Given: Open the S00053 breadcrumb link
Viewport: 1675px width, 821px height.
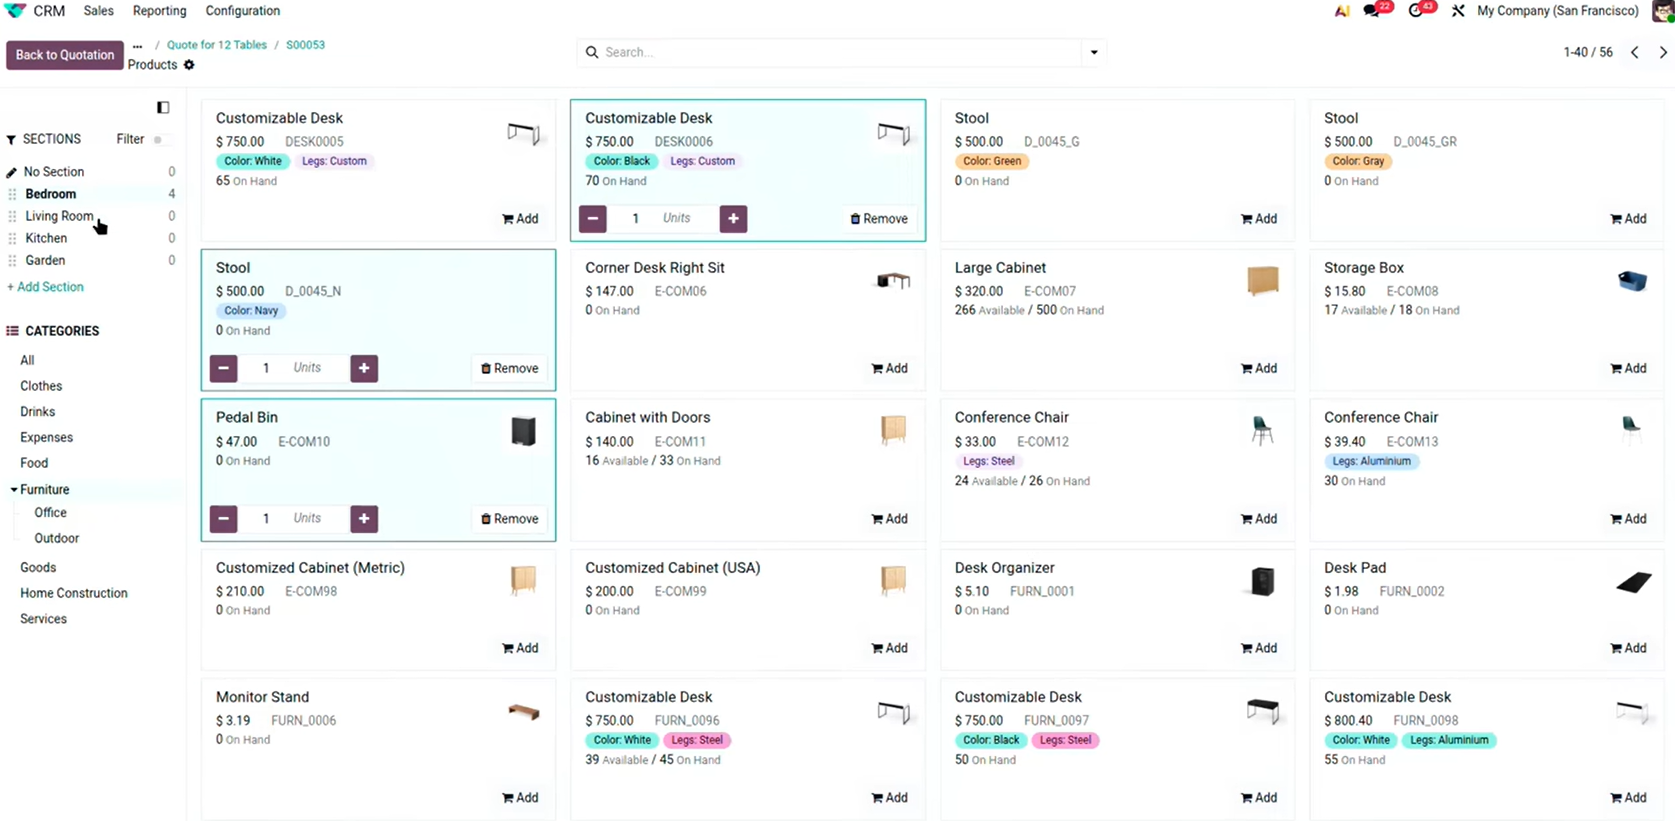Looking at the screenshot, I should tap(305, 45).
